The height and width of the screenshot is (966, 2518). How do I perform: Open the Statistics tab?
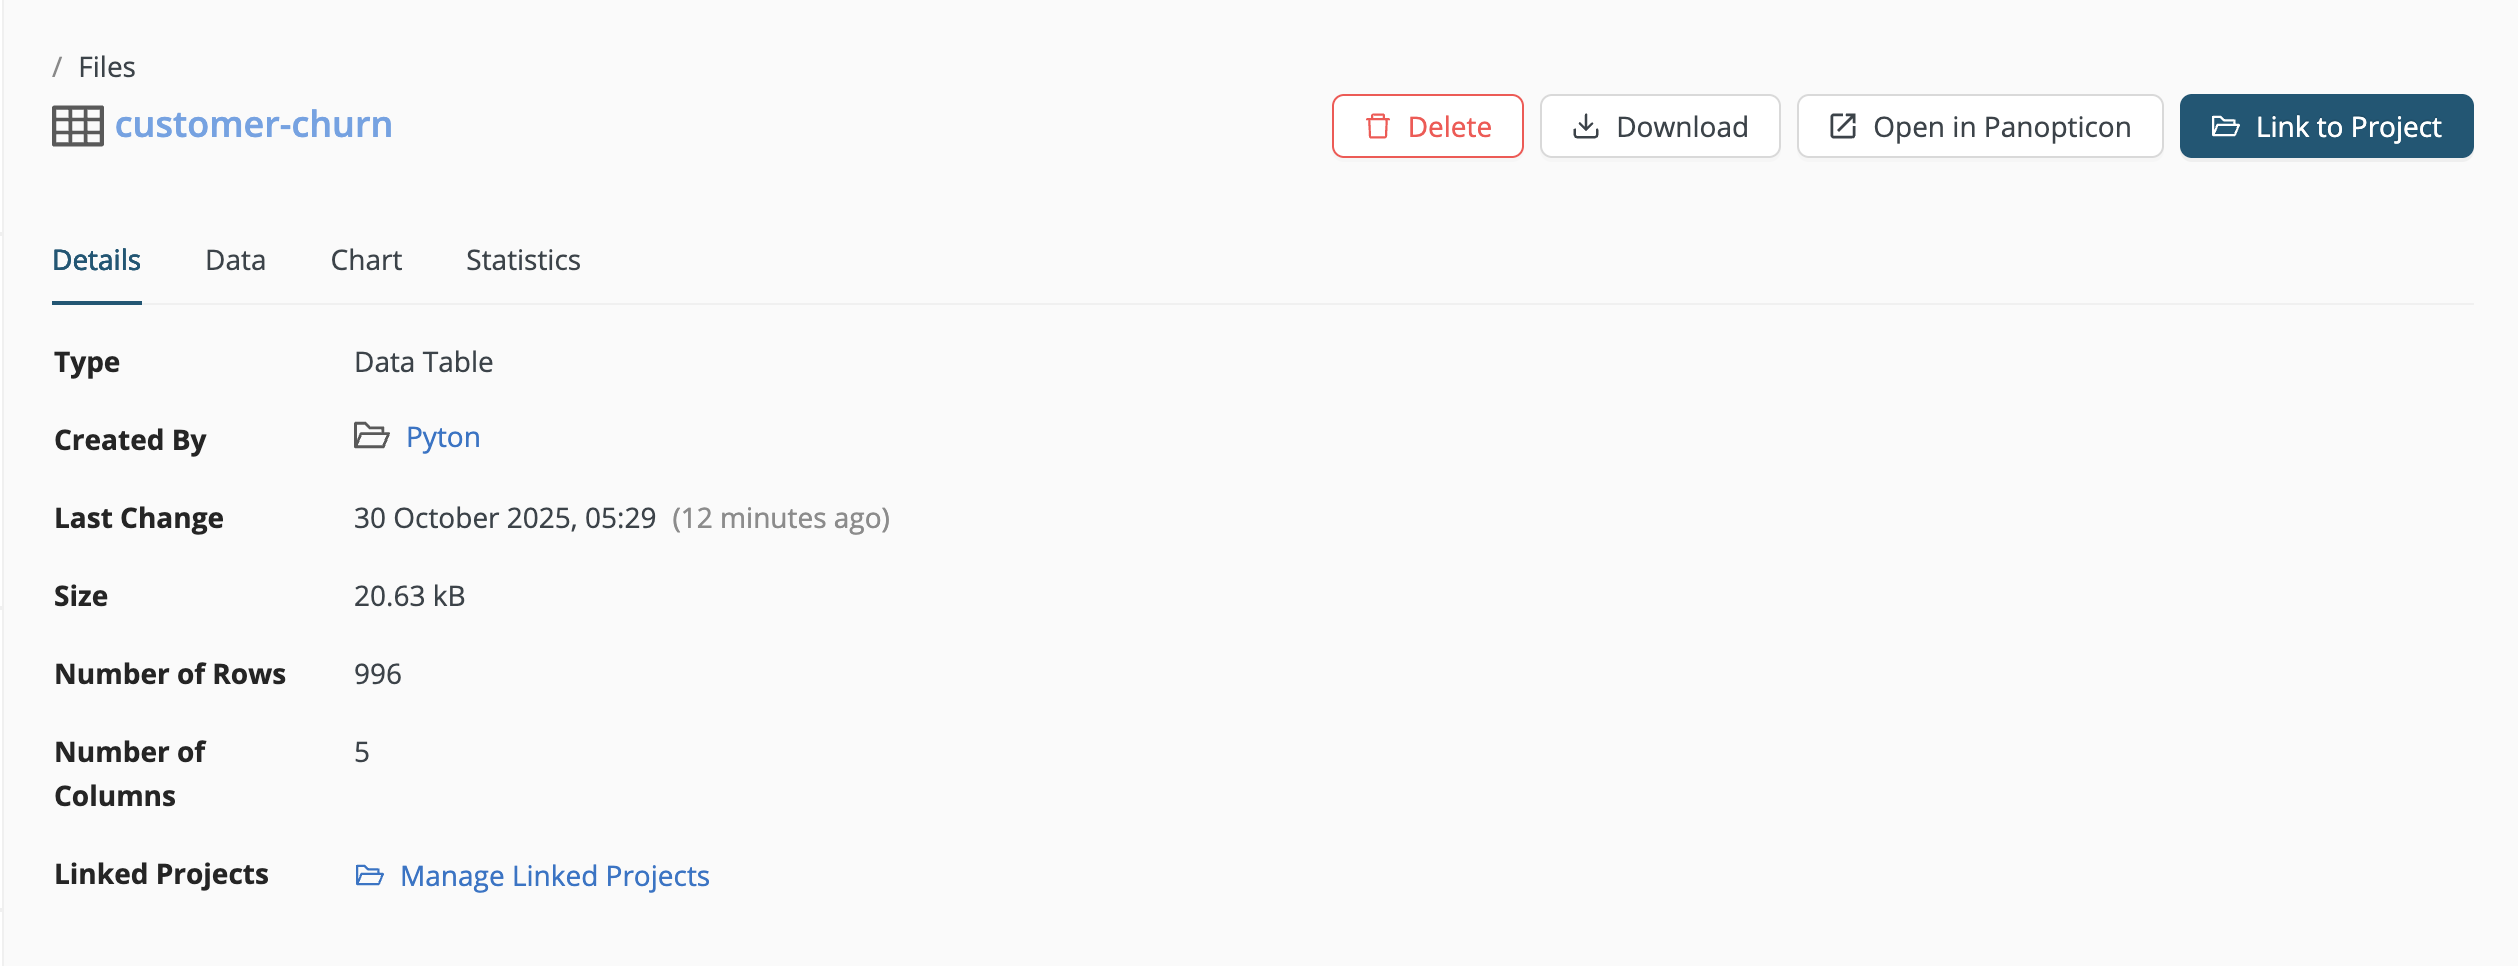(523, 260)
